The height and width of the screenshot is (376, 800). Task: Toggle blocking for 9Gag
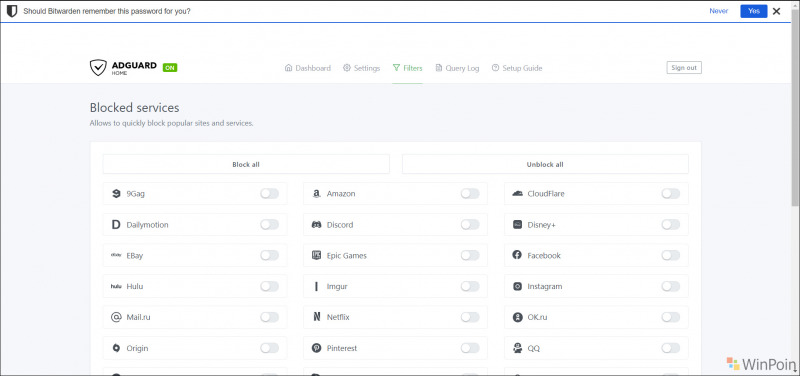(269, 194)
